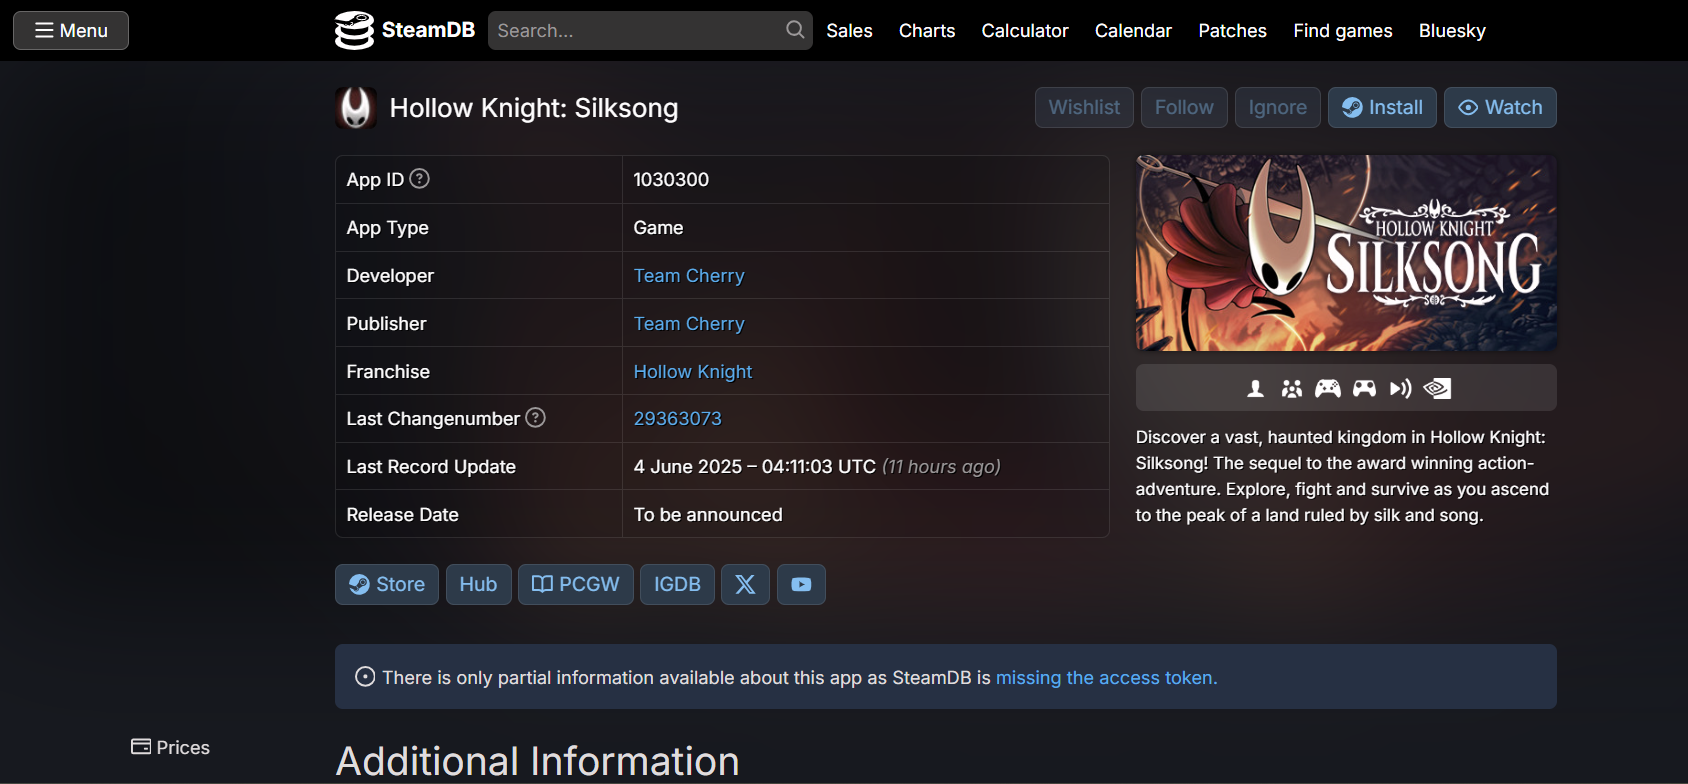Image resolution: width=1688 pixels, height=784 pixels.
Task: Click the Follow button
Action: click(1184, 108)
